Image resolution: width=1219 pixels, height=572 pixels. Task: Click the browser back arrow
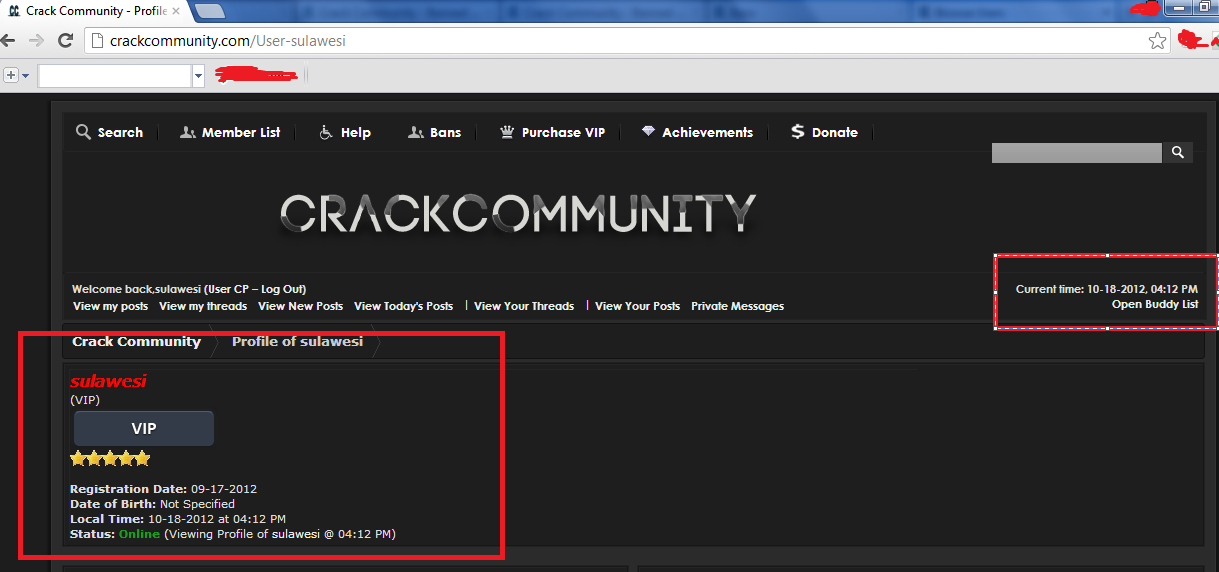coord(7,41)
